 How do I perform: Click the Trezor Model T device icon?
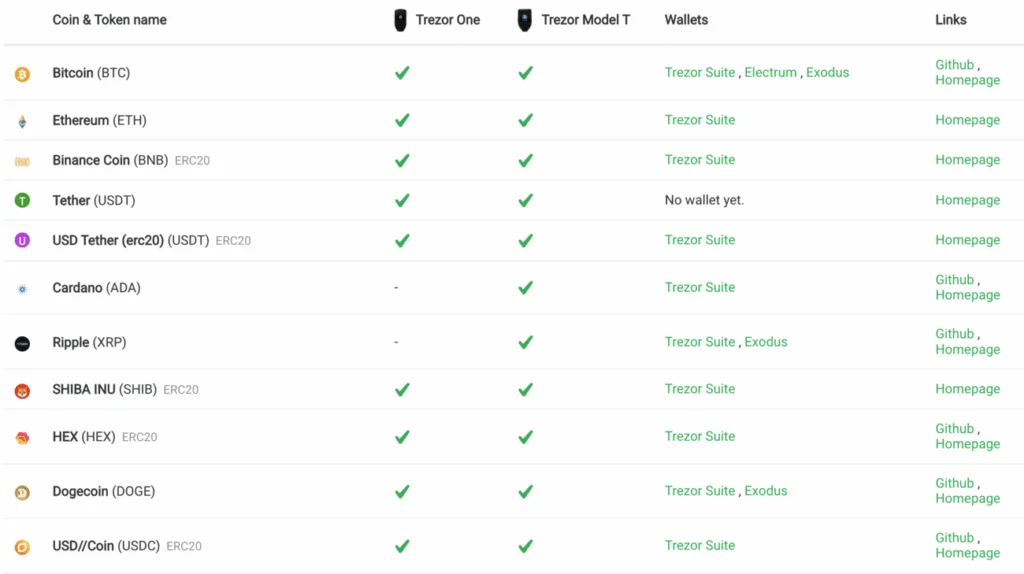(525, 20)
